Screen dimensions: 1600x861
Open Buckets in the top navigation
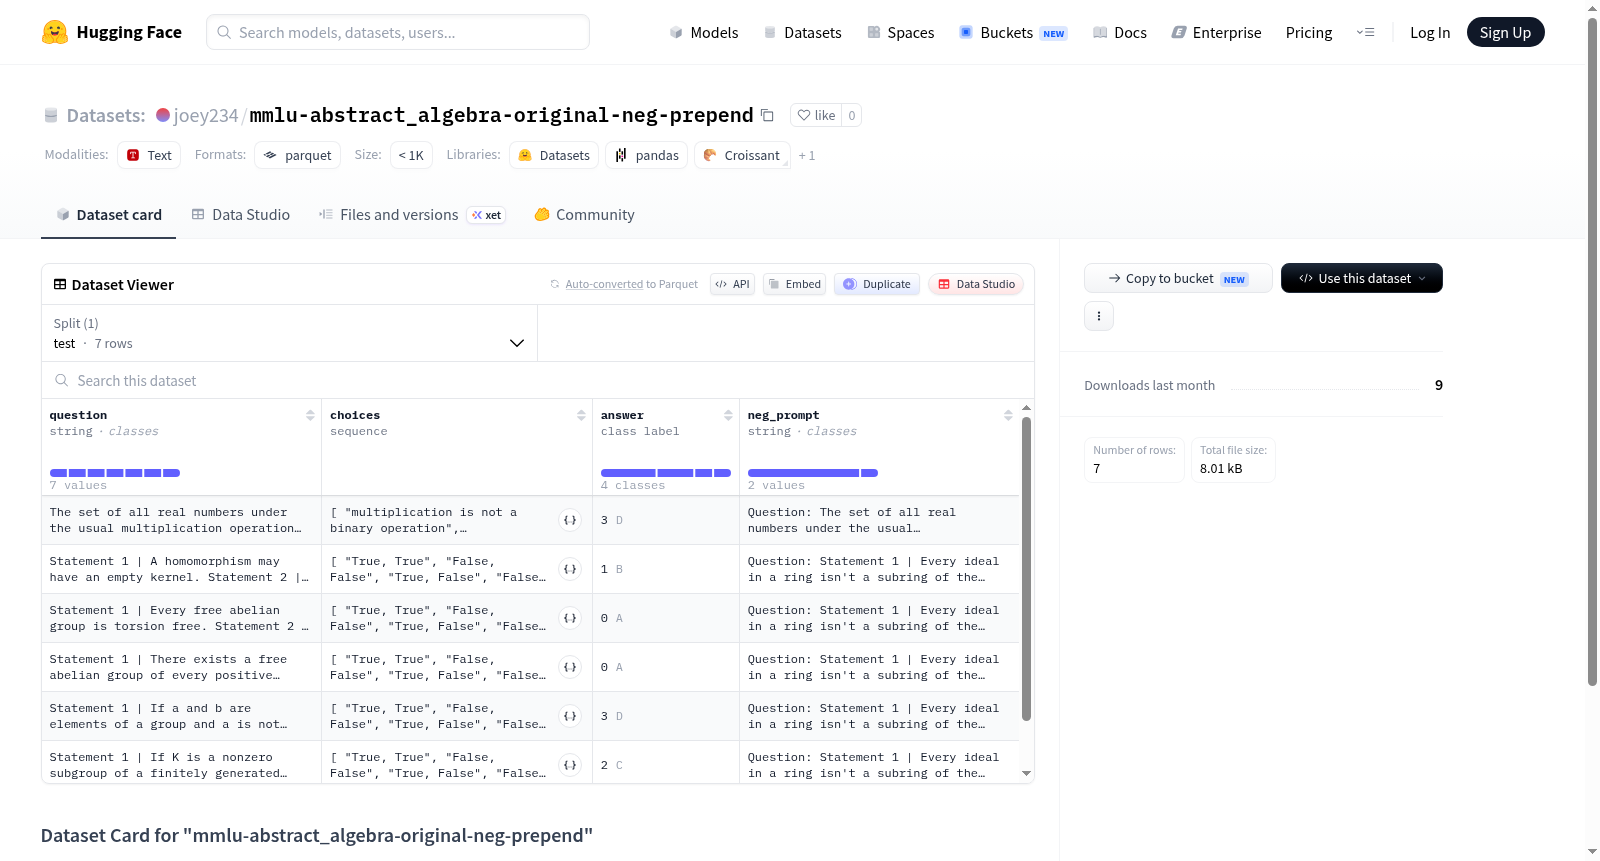(x=1013, y=32)
